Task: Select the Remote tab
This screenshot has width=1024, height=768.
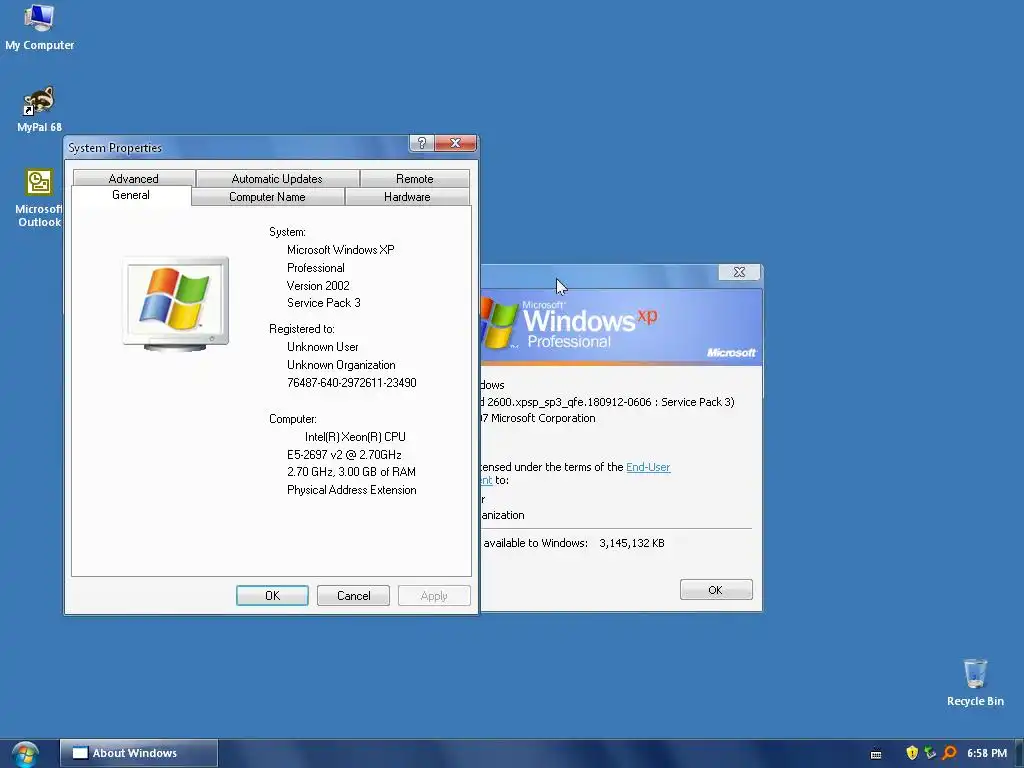Action: coord(415,178)
